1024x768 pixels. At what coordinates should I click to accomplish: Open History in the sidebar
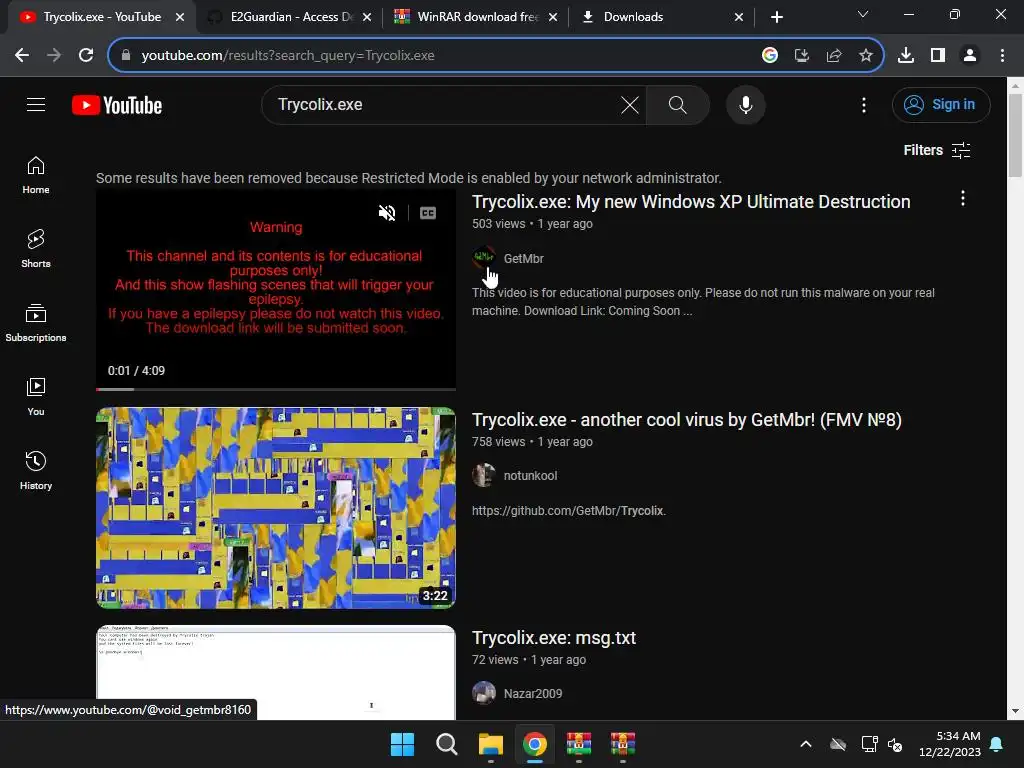pos(36,470)
